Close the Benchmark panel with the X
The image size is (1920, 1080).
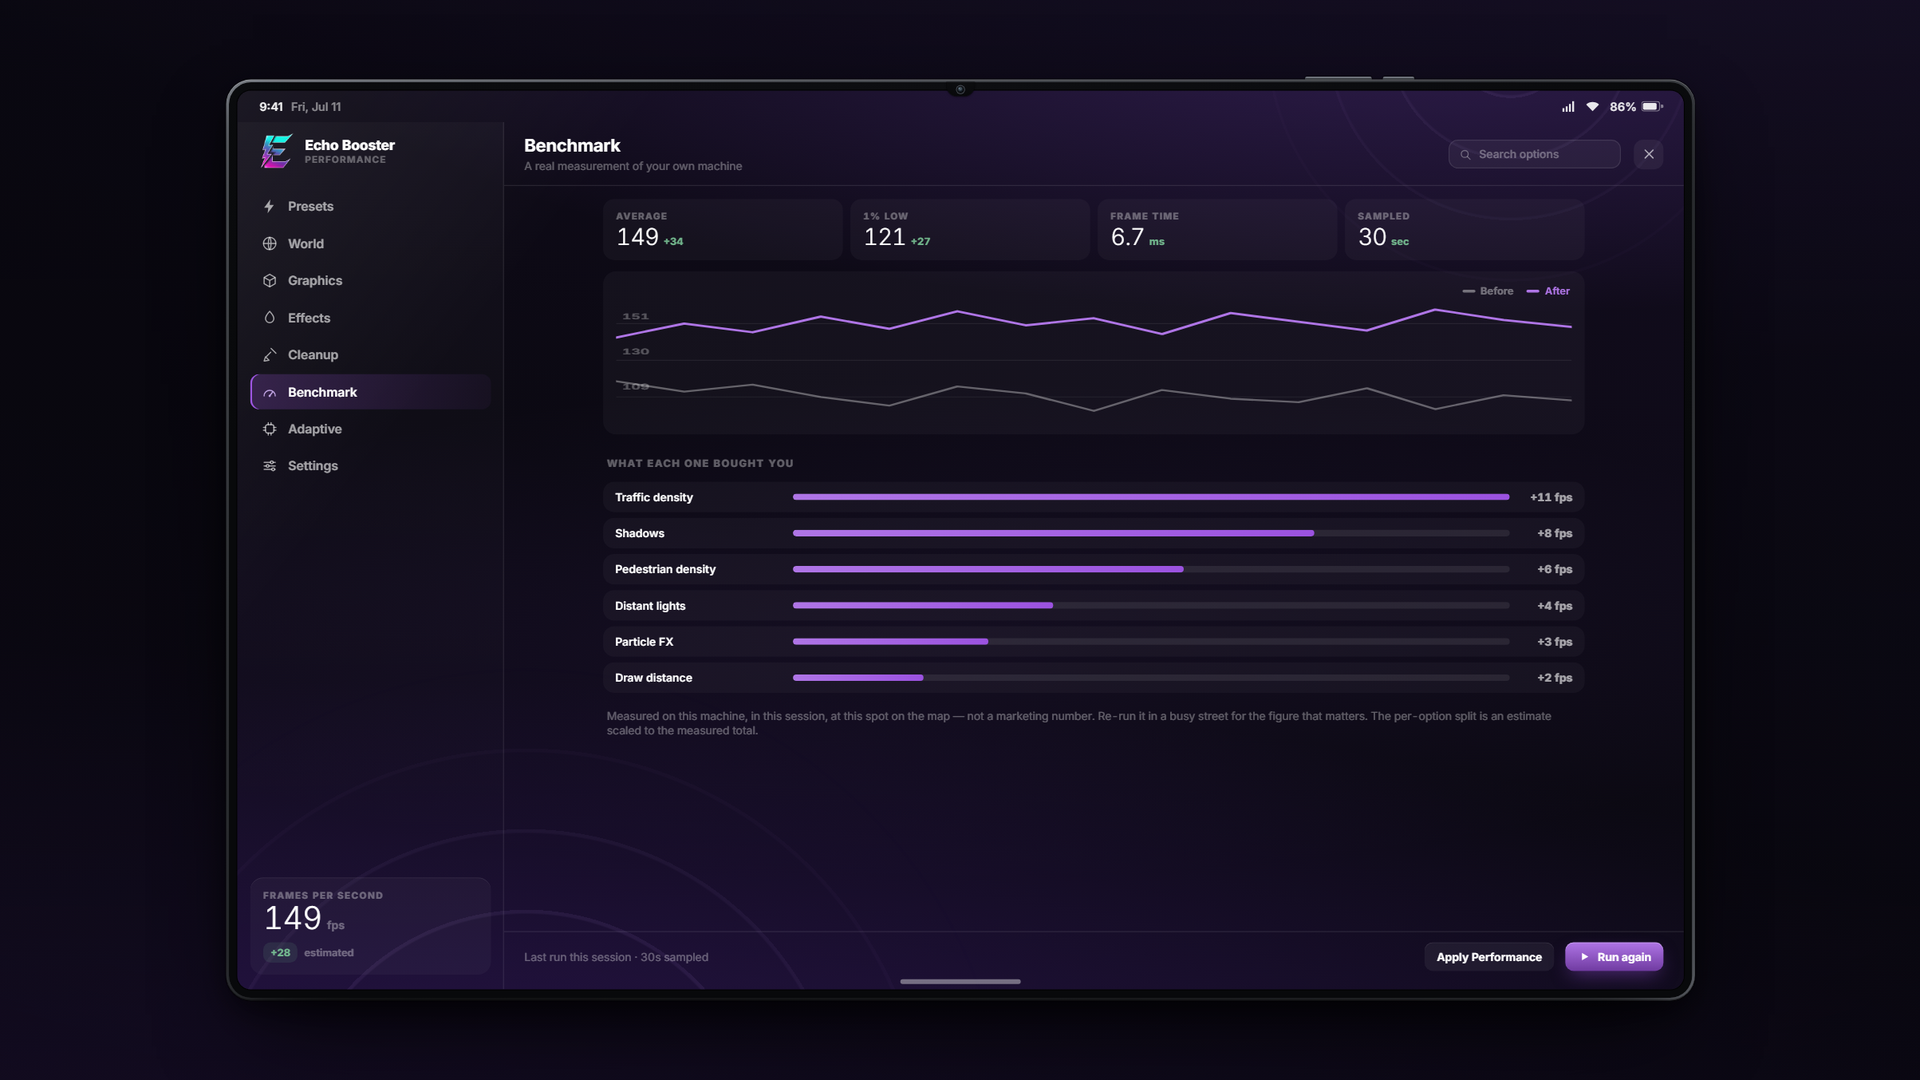[x=1649, y=154]
